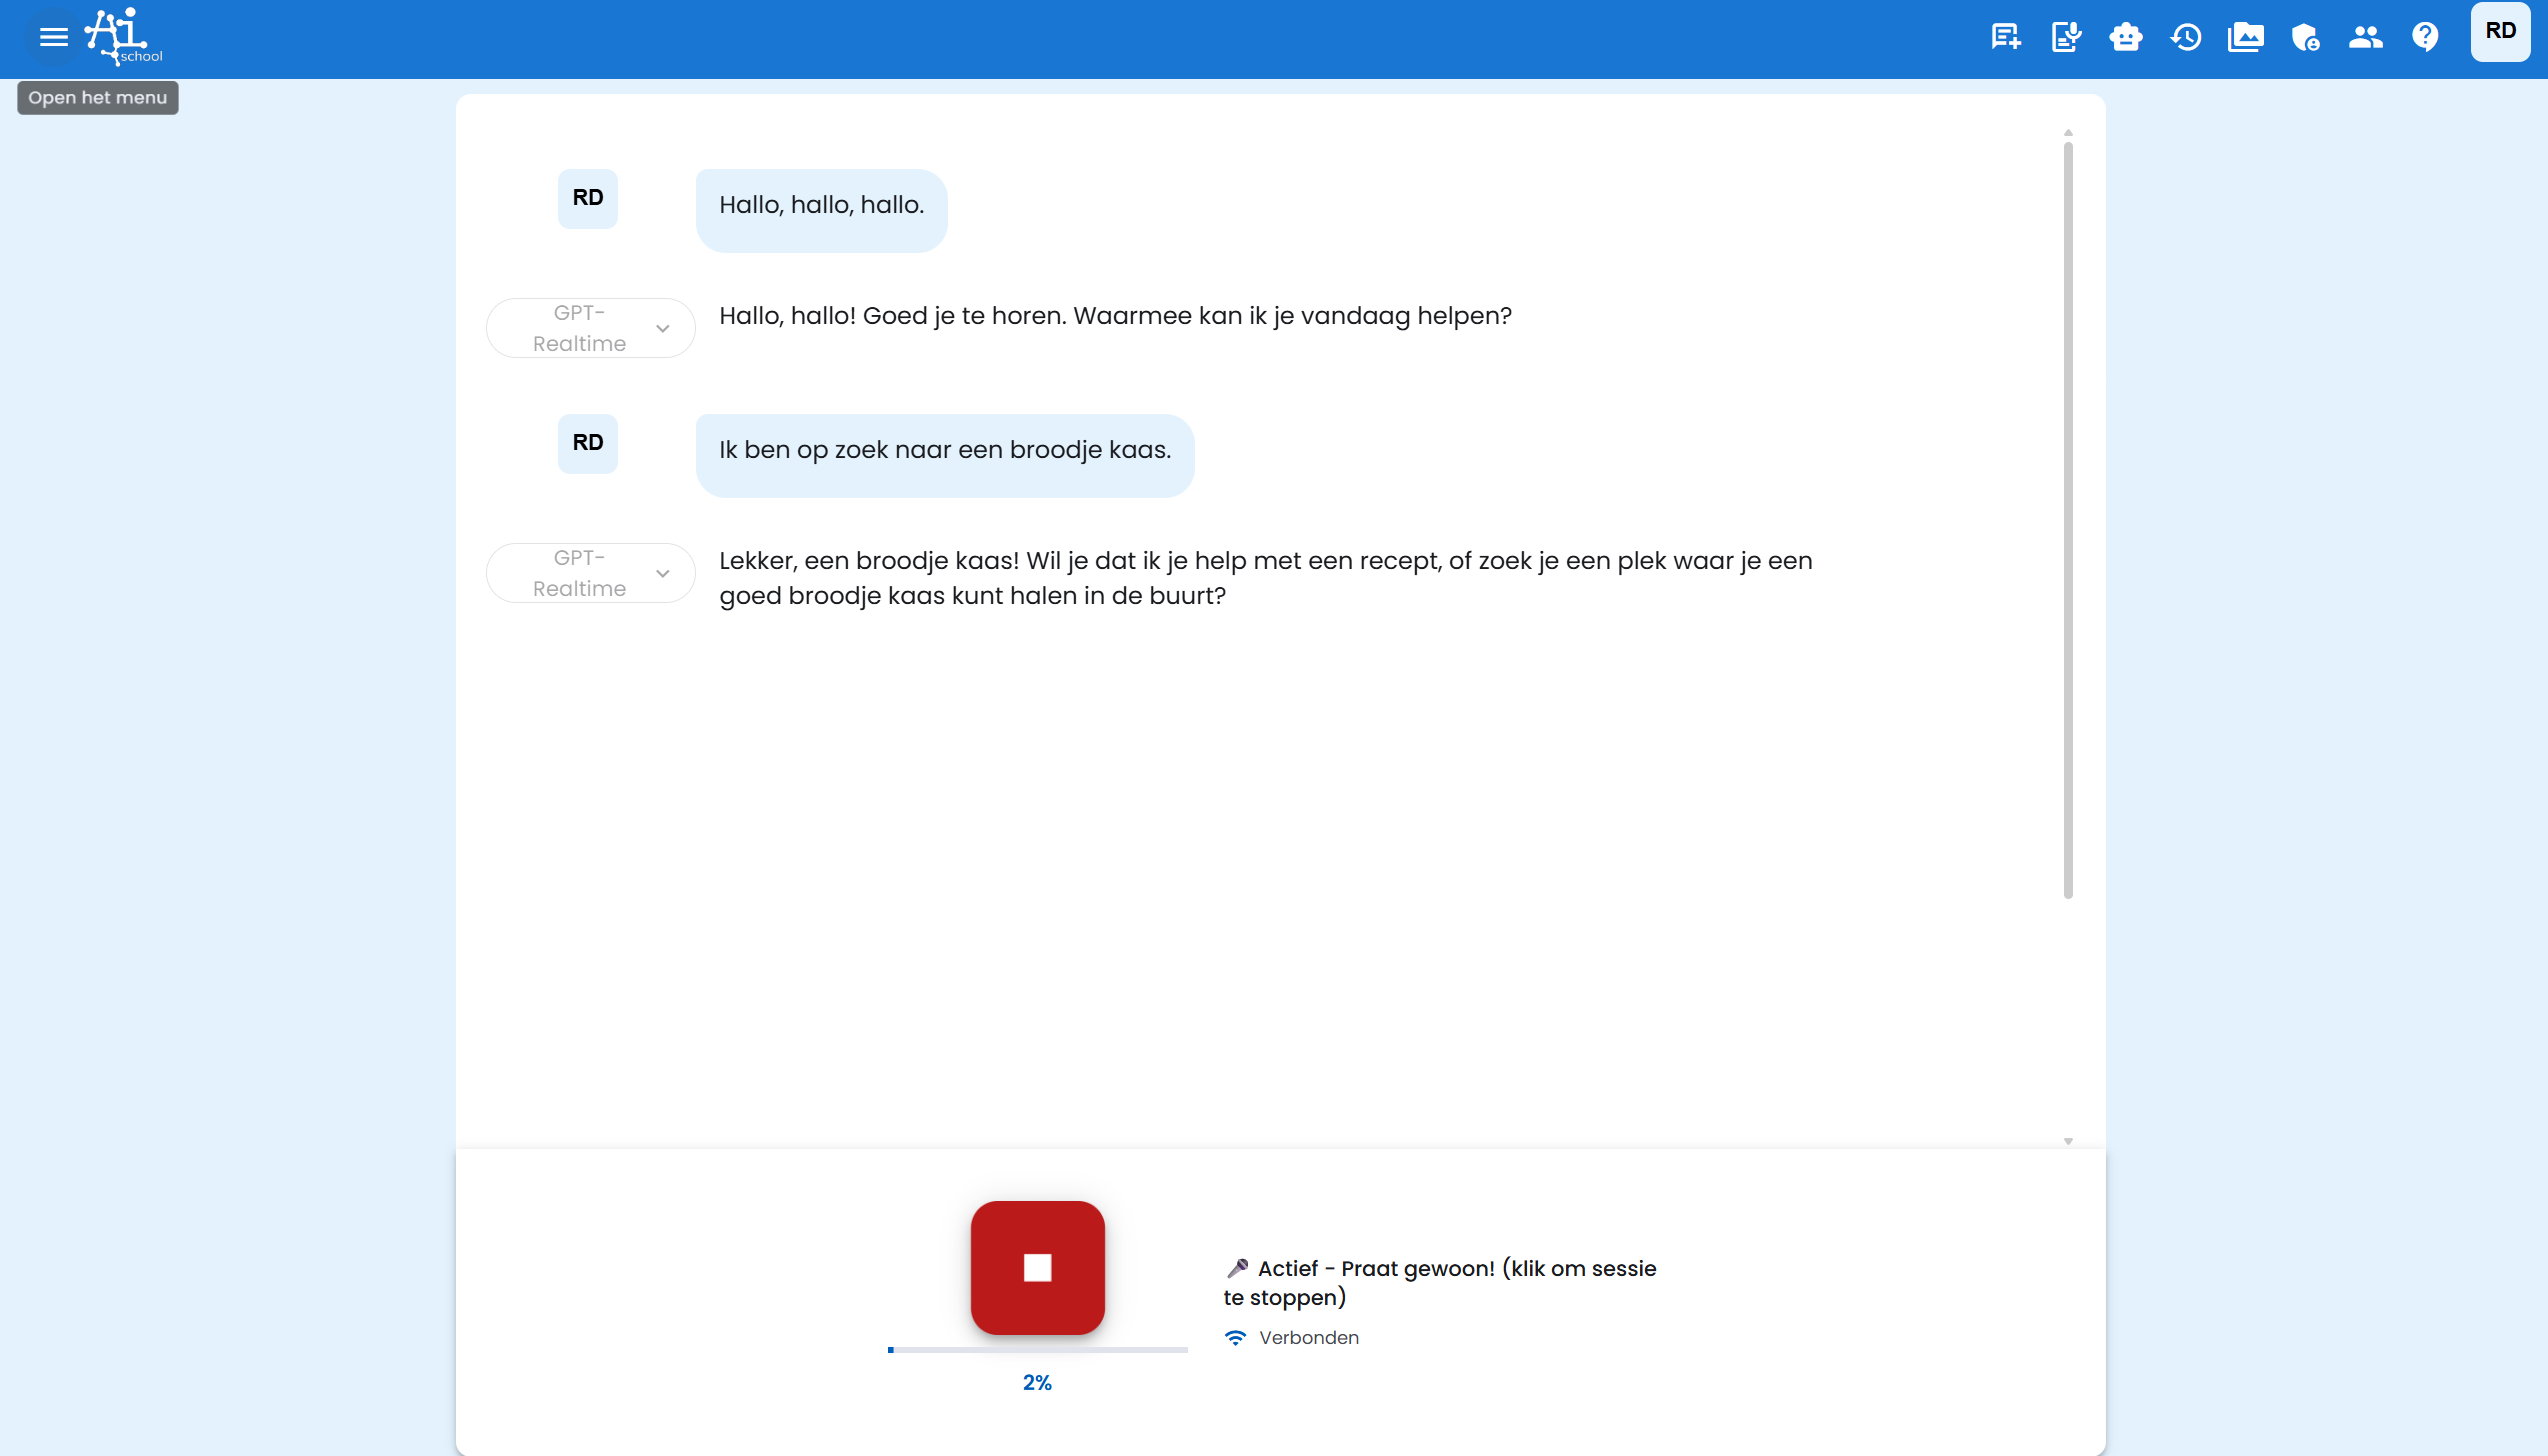Click the 2% progress bar

1037,1348
